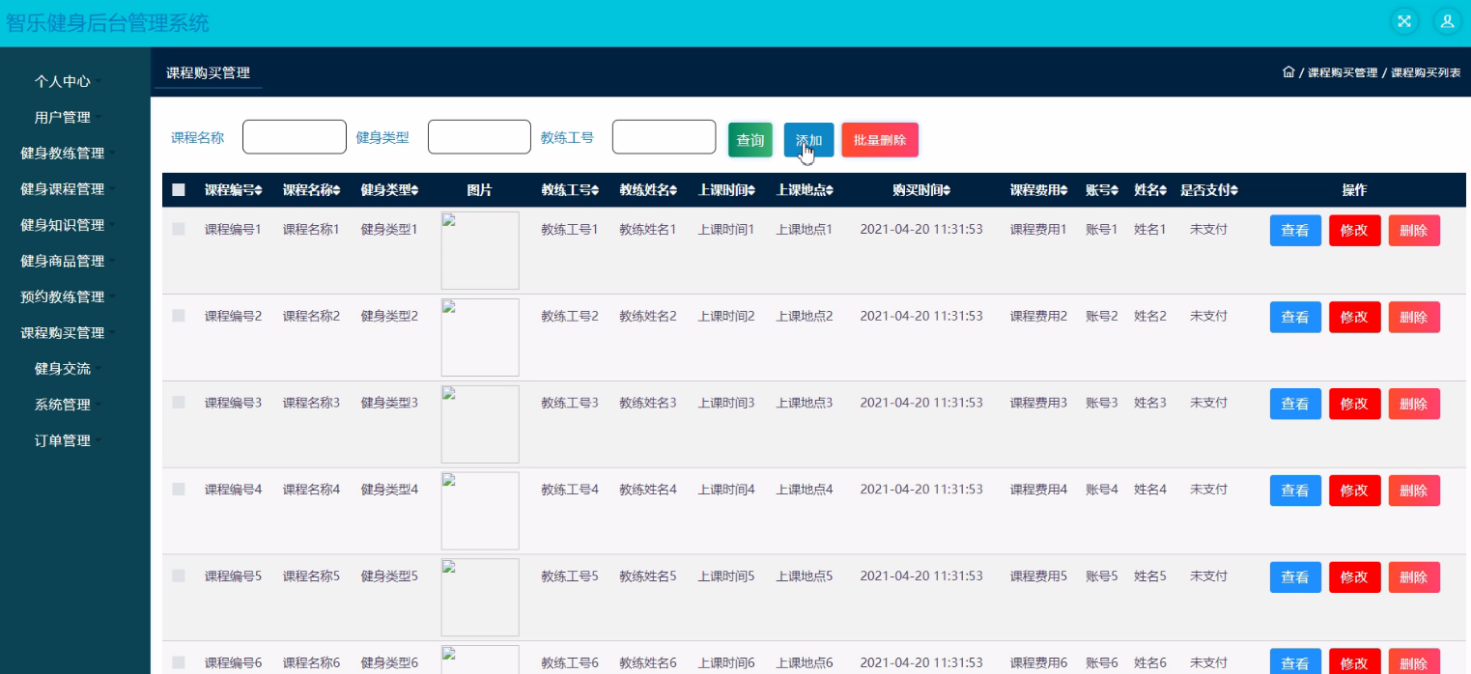Sort by 购买时间 column arrows
The height and width of the screenshot is (674, 1471).
[947, 190]
